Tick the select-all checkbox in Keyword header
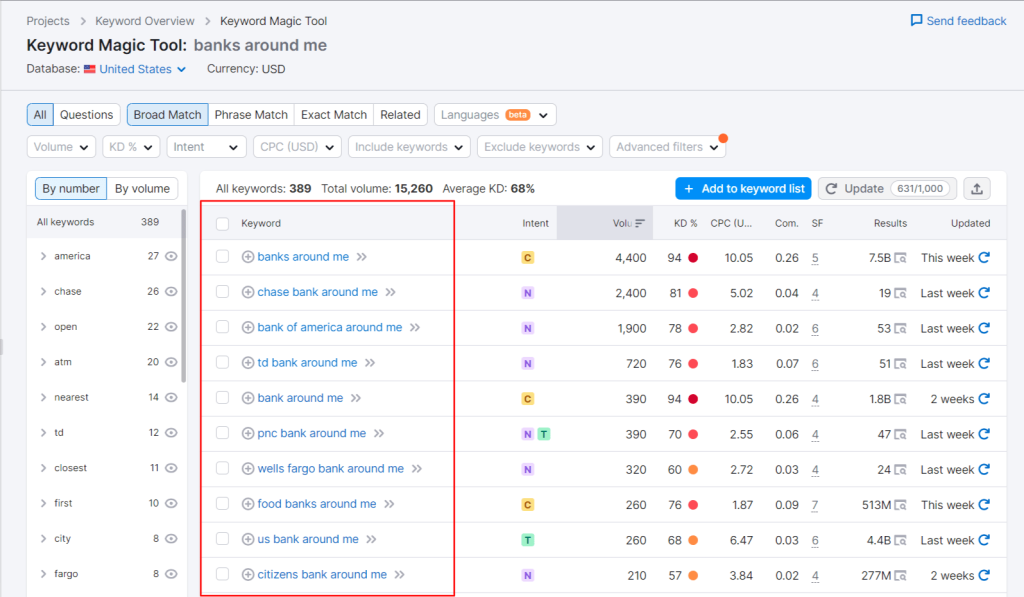This screenshot has width=1024, height=597. [x=223, y=223]
